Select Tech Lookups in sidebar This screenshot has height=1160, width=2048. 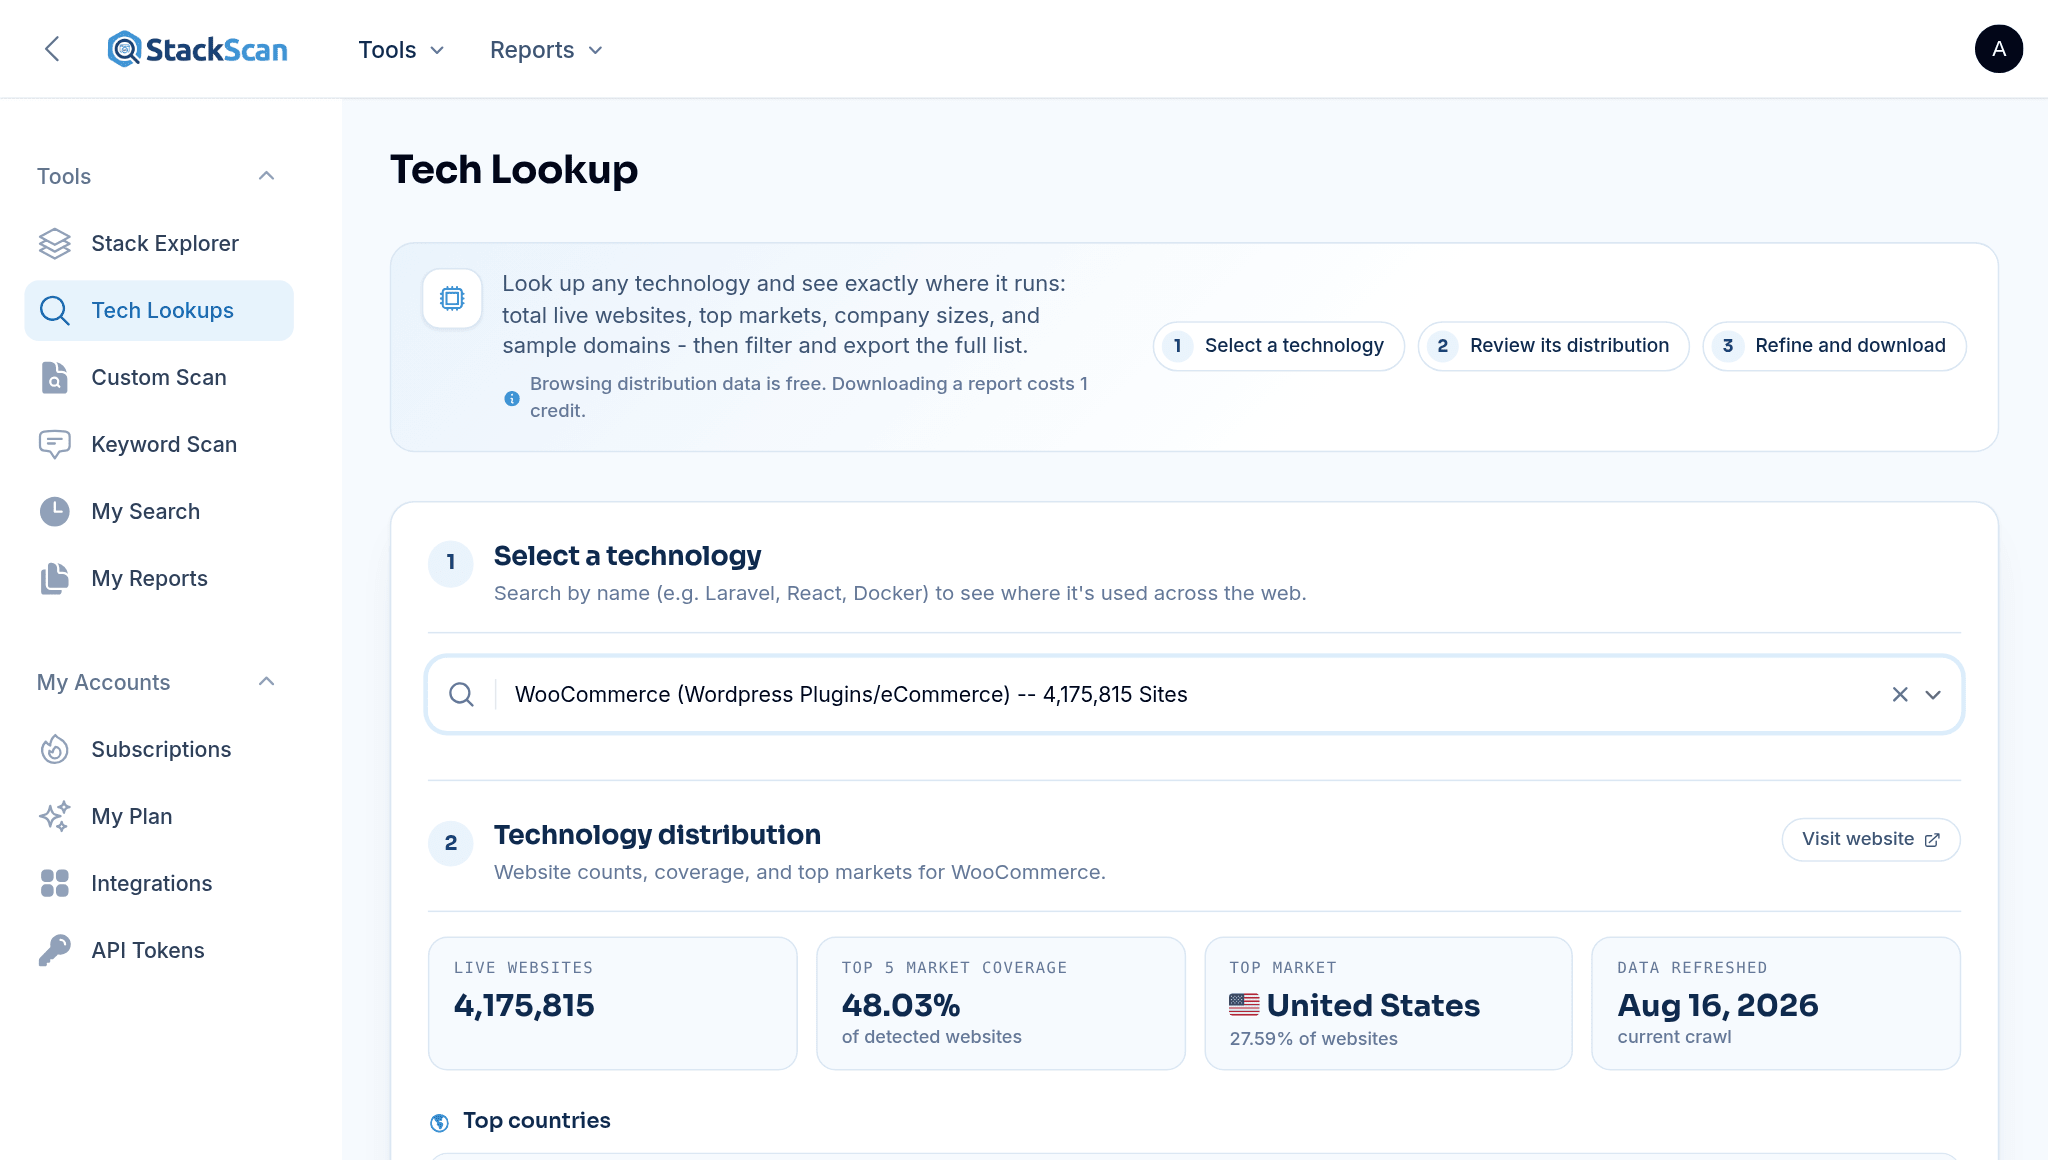[159, 310]
